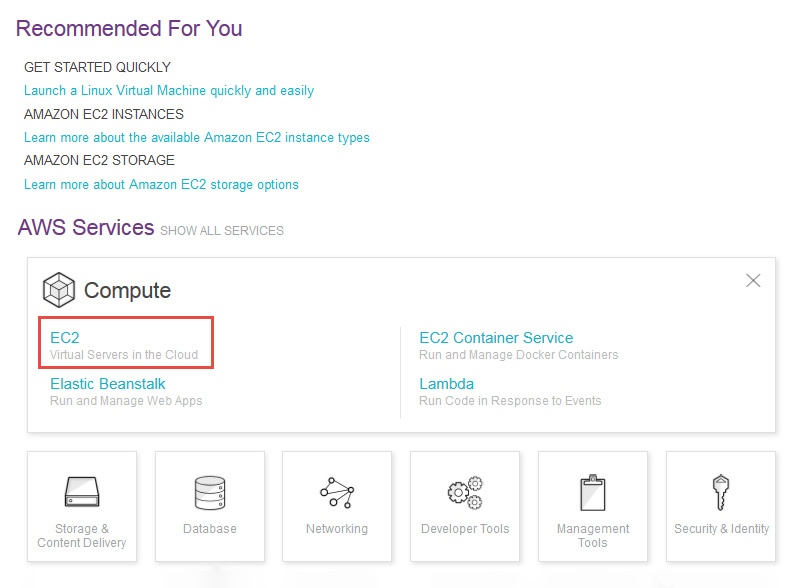This screenshot has width=801, height=588.
Task: Learn more about EC2 storage options
Action: coord(161,185)
